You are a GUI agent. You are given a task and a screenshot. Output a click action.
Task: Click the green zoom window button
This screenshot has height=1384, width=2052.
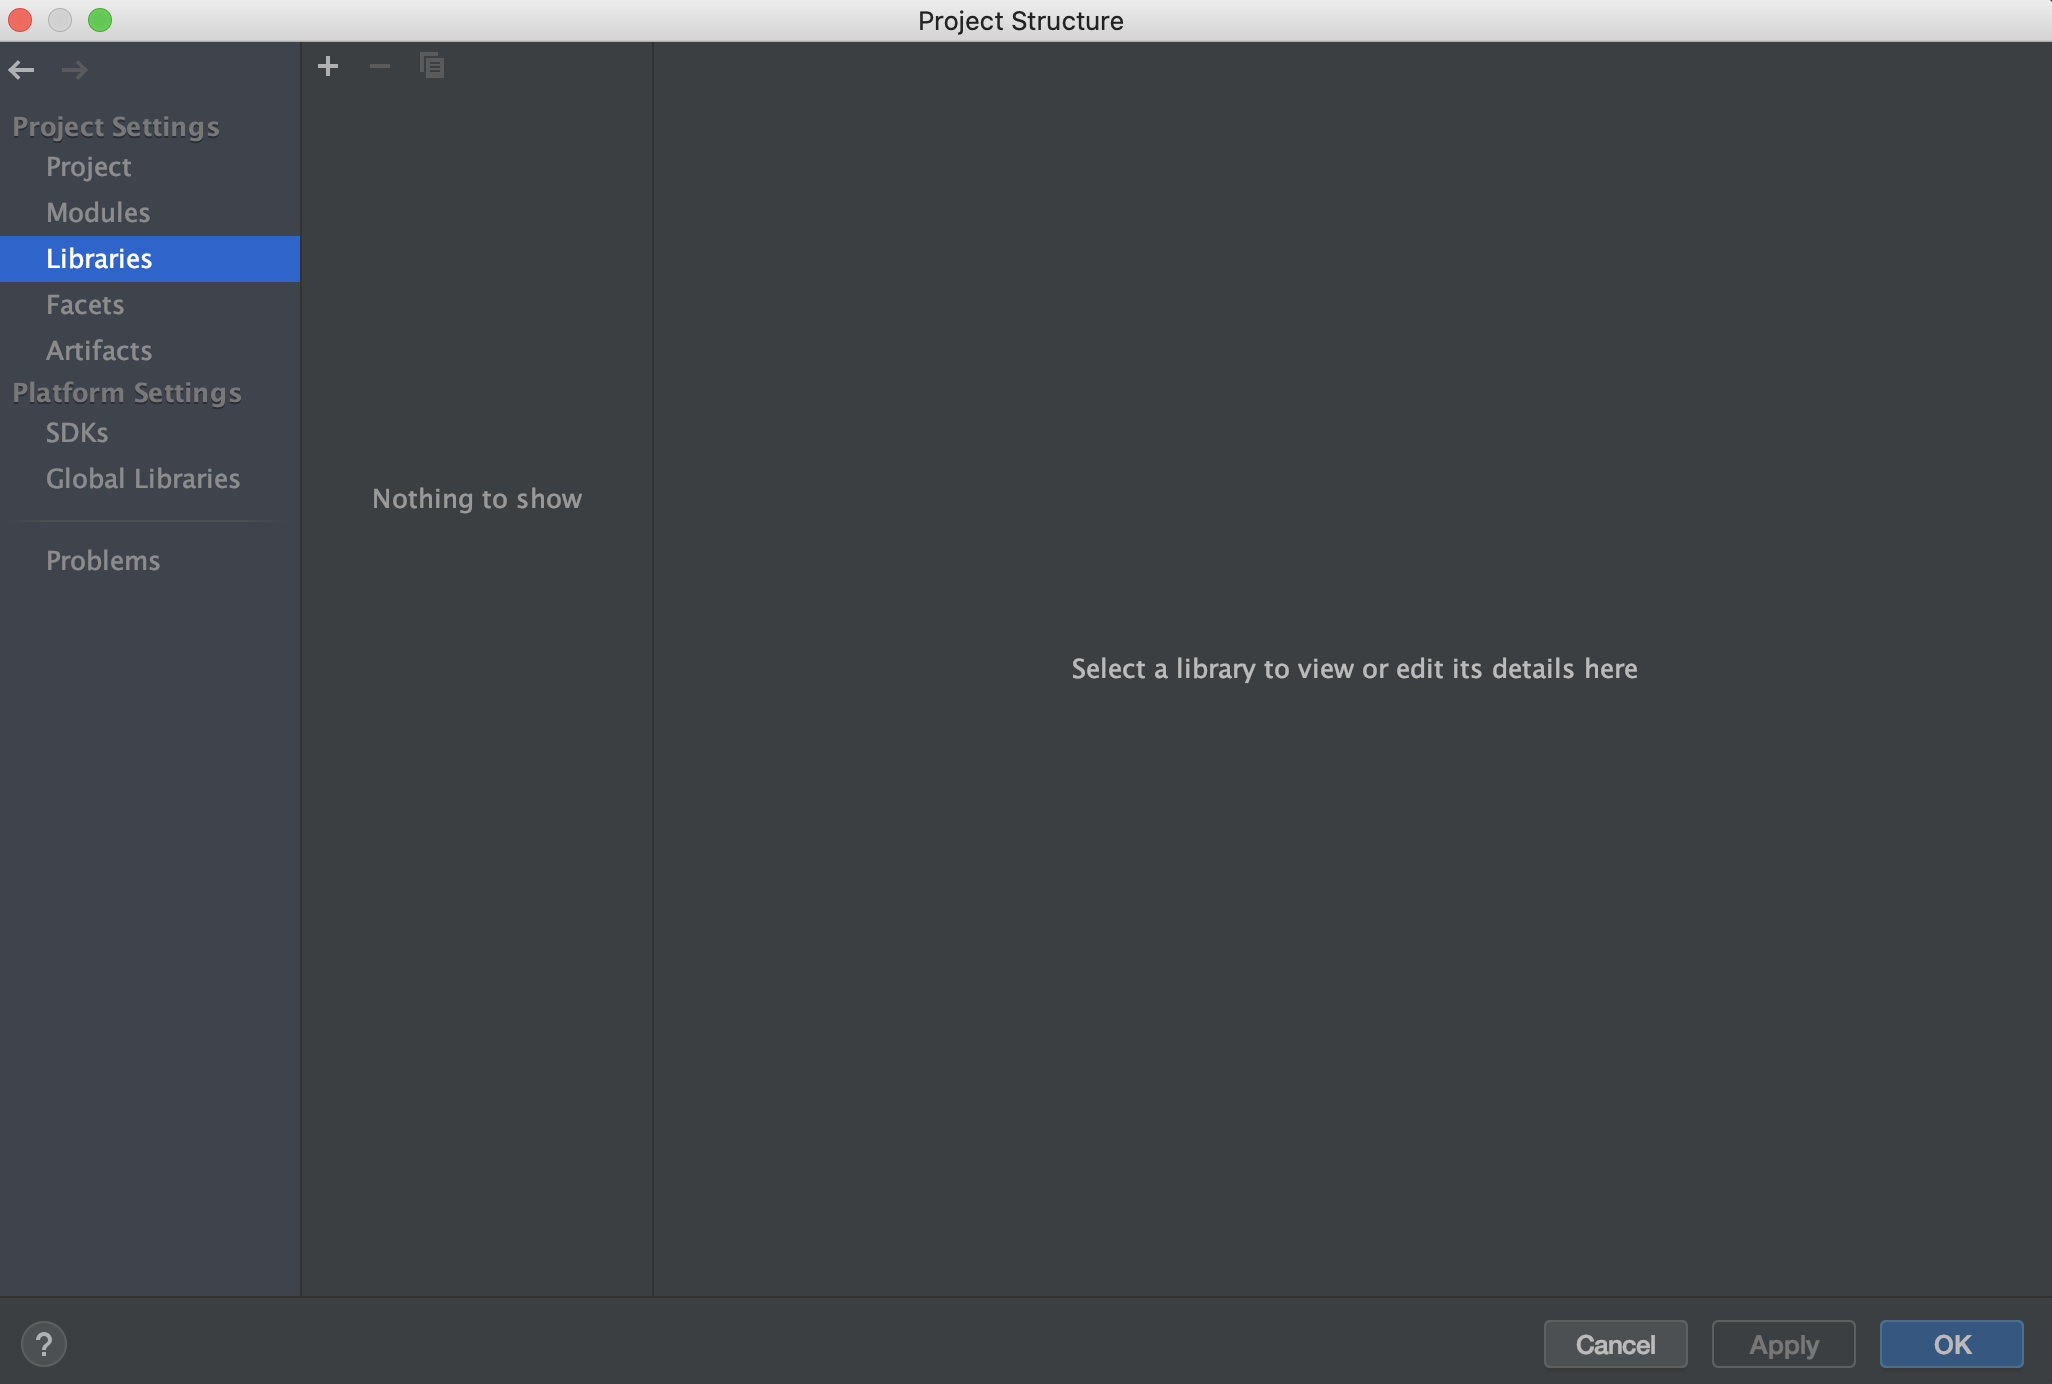[100, 20]
